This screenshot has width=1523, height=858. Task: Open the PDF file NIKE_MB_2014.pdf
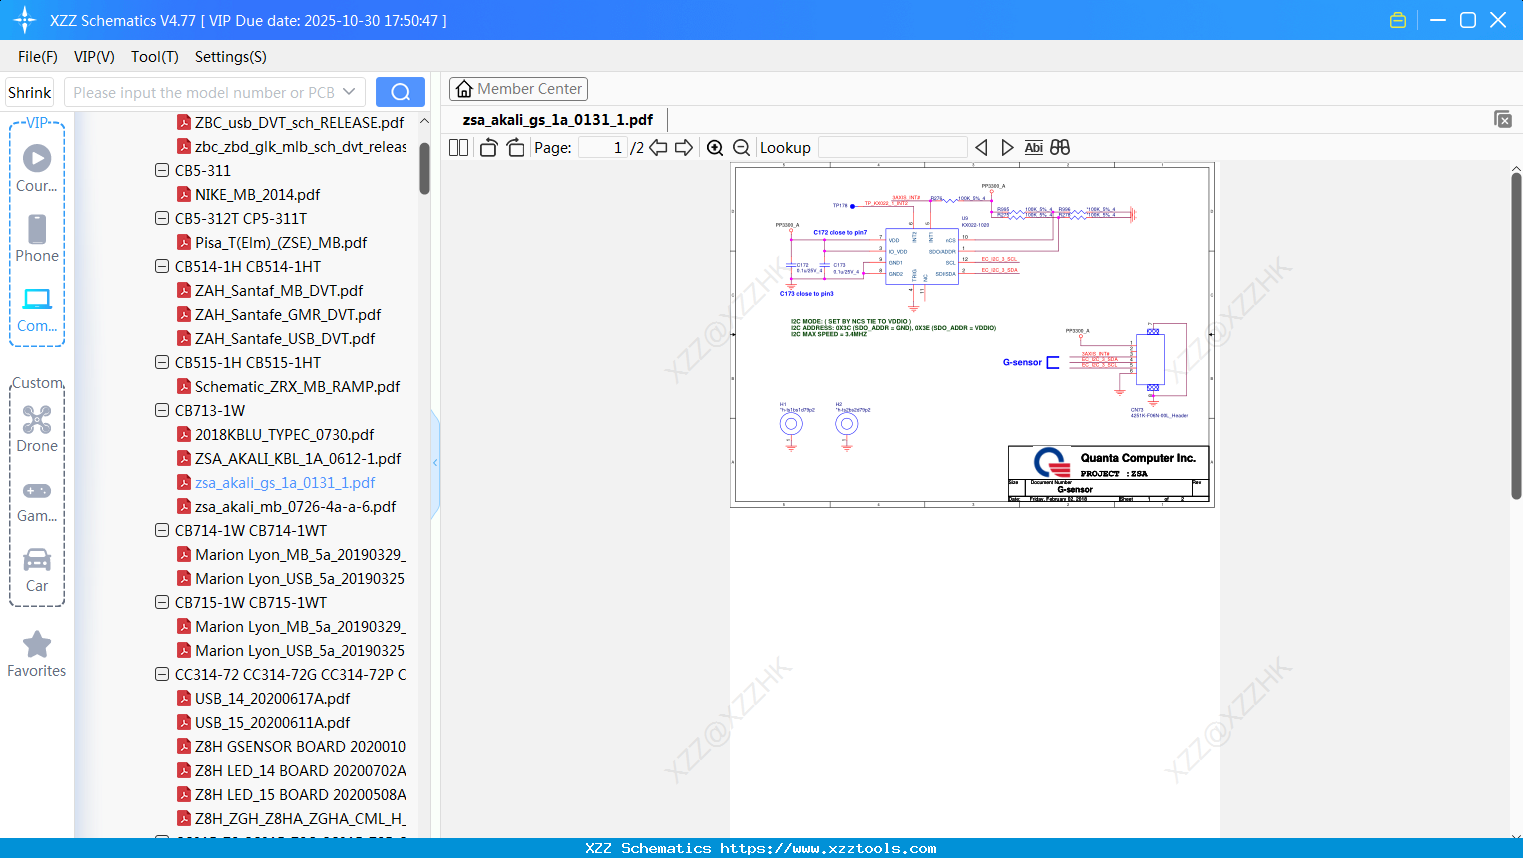(257, 194)
